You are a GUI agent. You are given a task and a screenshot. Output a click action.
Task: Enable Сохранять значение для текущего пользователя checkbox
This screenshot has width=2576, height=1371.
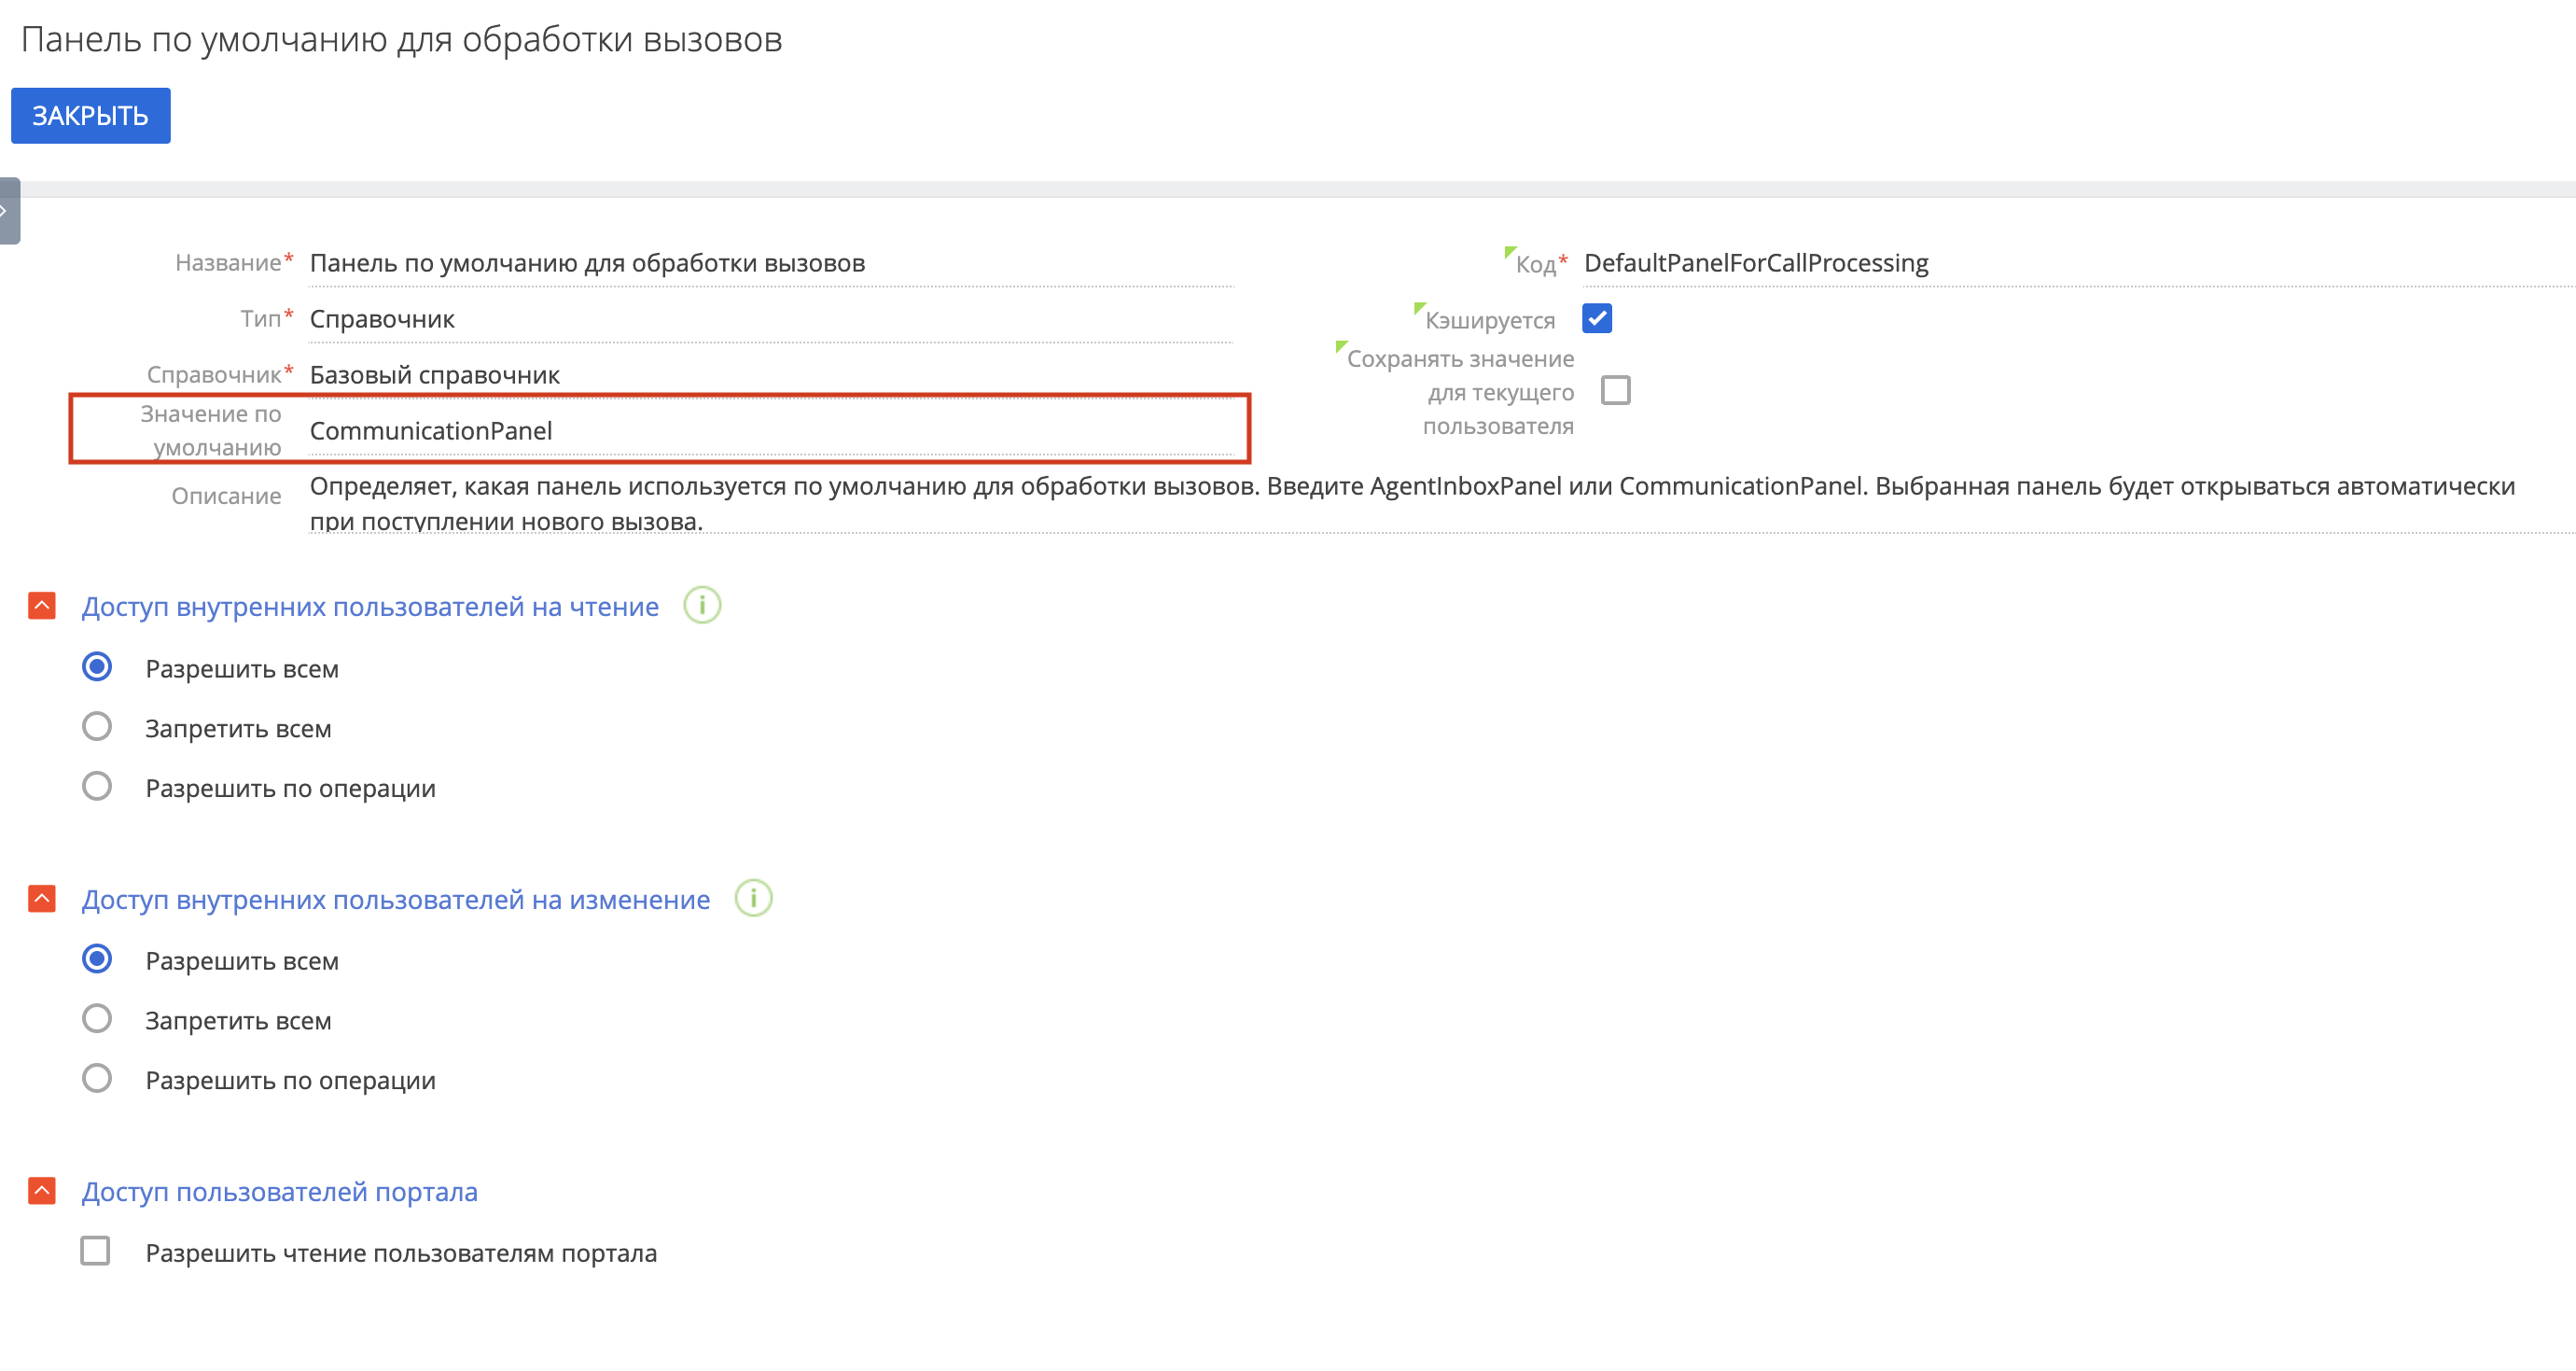pyautogui.click(x=1615, y=390)
